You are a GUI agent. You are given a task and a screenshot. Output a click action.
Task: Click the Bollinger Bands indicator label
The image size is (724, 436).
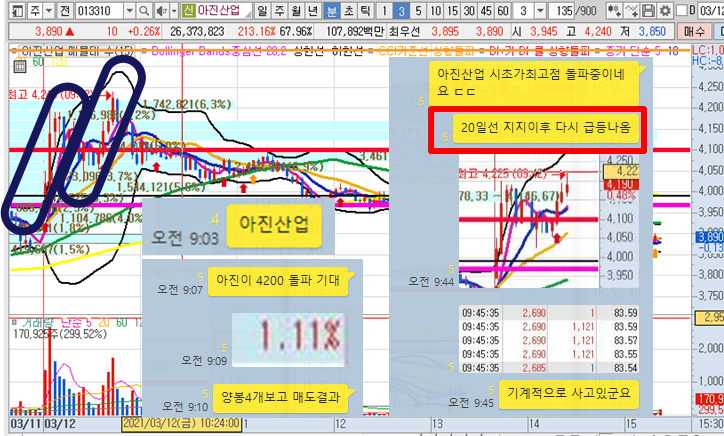(x=219, y=51)
